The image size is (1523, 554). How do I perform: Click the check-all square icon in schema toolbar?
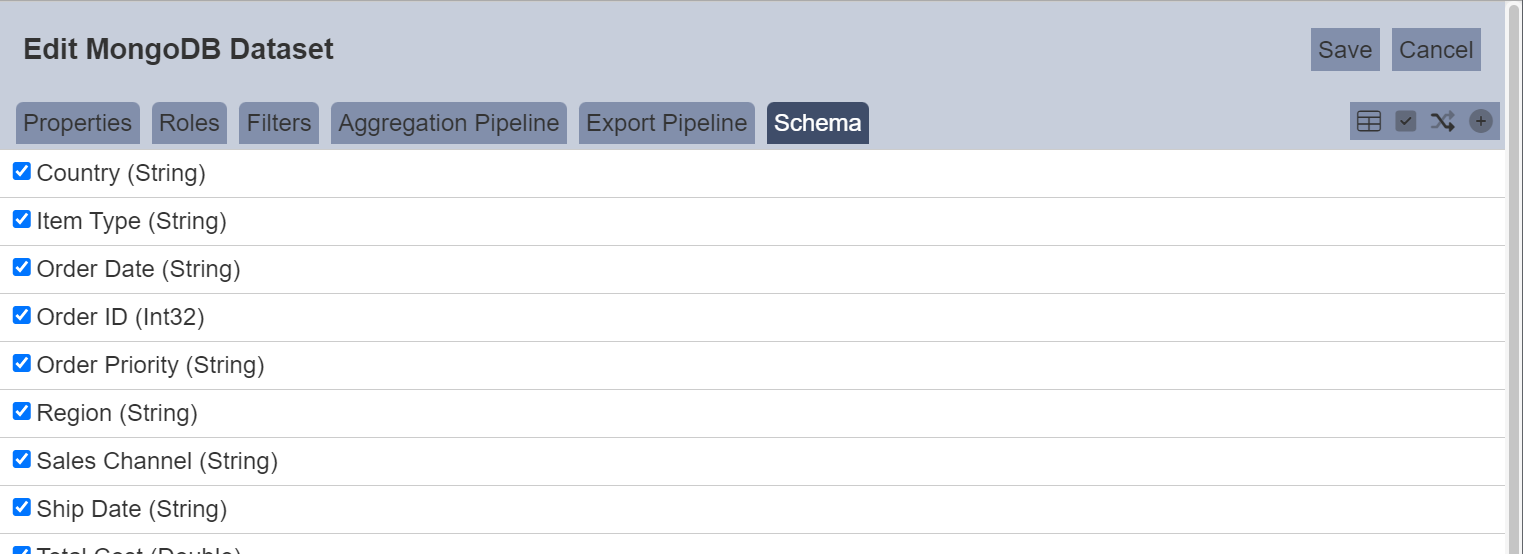(x=1406, y=121)
